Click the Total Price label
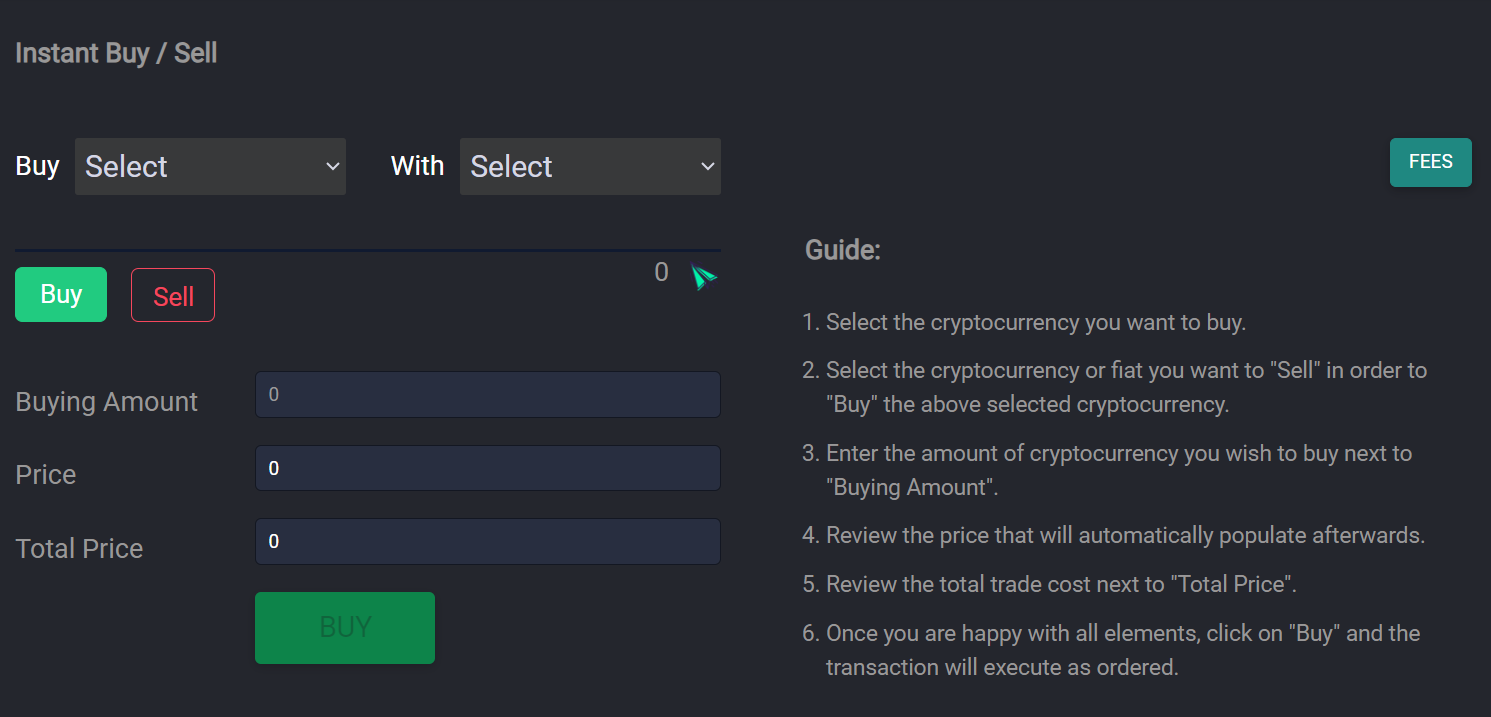This screenshot has height=717, width=1491. click(x=79, y=548)
